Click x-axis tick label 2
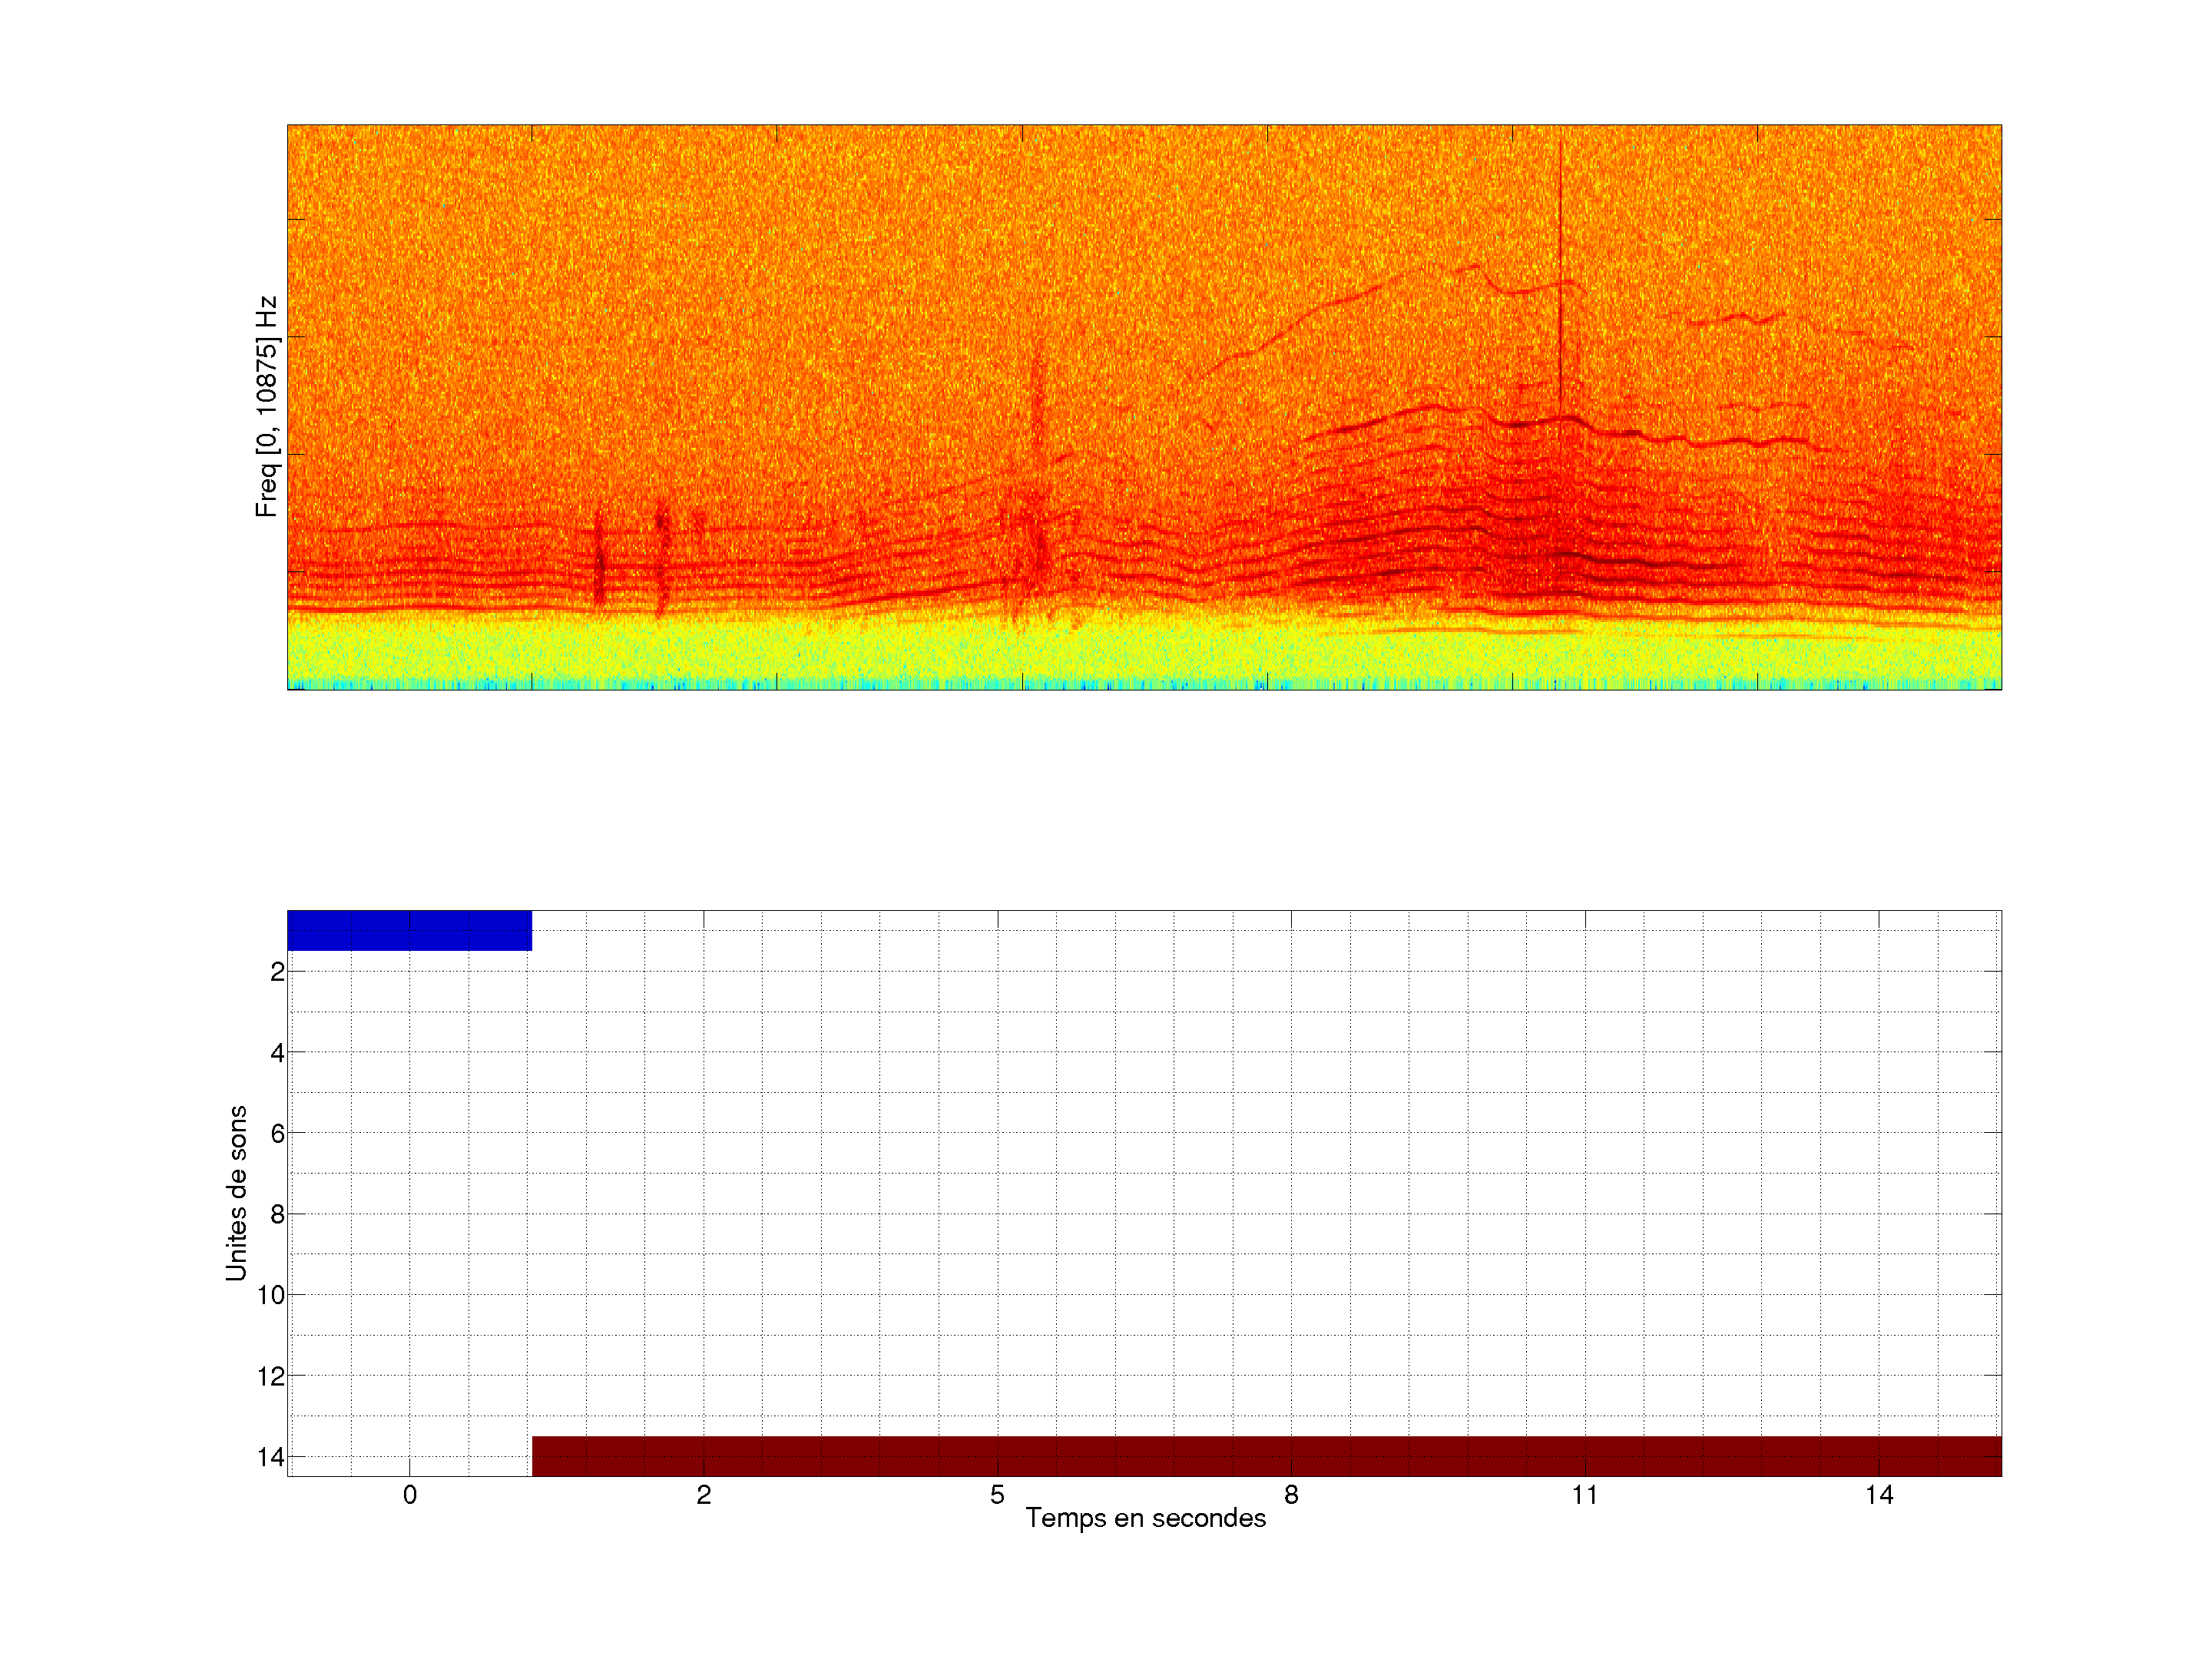Image resolution: width=2212 pixels, height=1659 pixels. [x=704, y=1495]
